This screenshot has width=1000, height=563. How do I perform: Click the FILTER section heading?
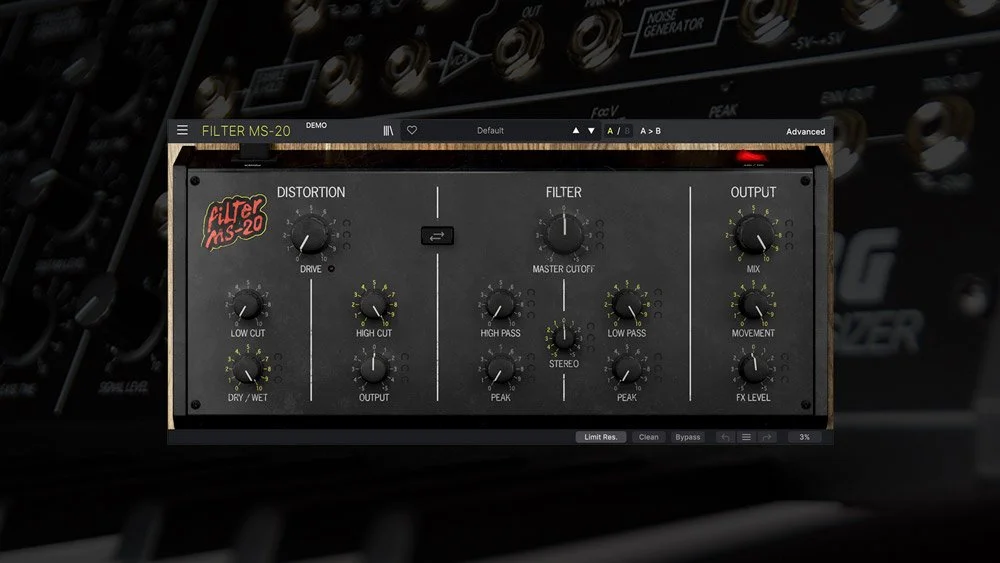pos(563,192)
